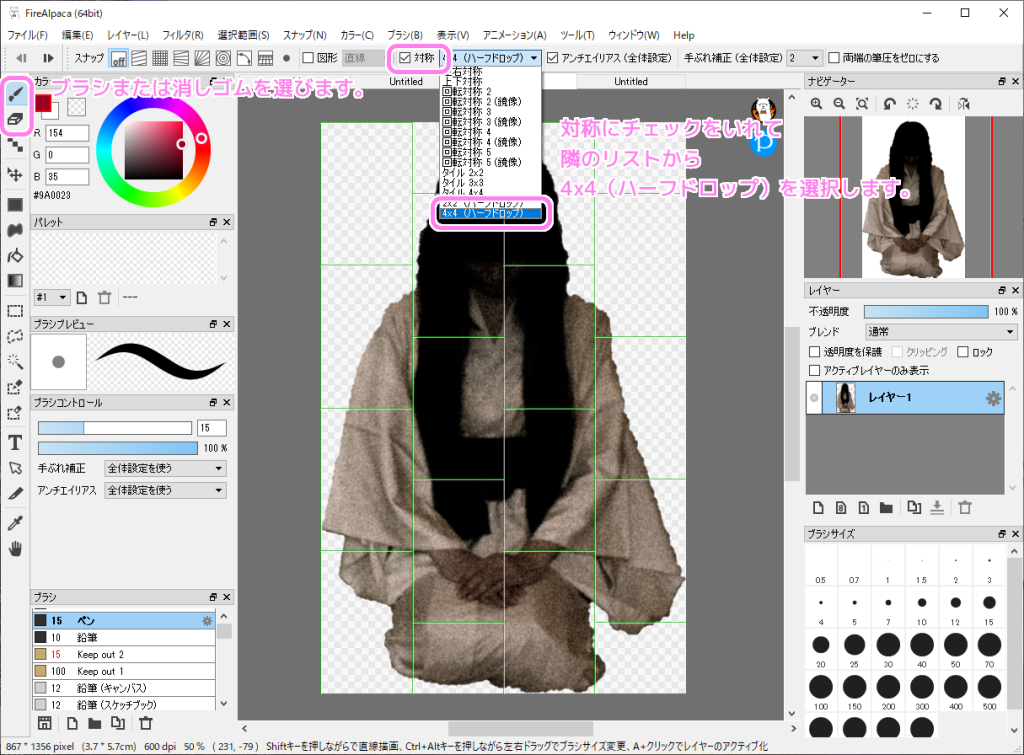Select 4x4（ハーフドロップ） from the symmetry list
The image size is (1024, 755).
click(490, 212)
